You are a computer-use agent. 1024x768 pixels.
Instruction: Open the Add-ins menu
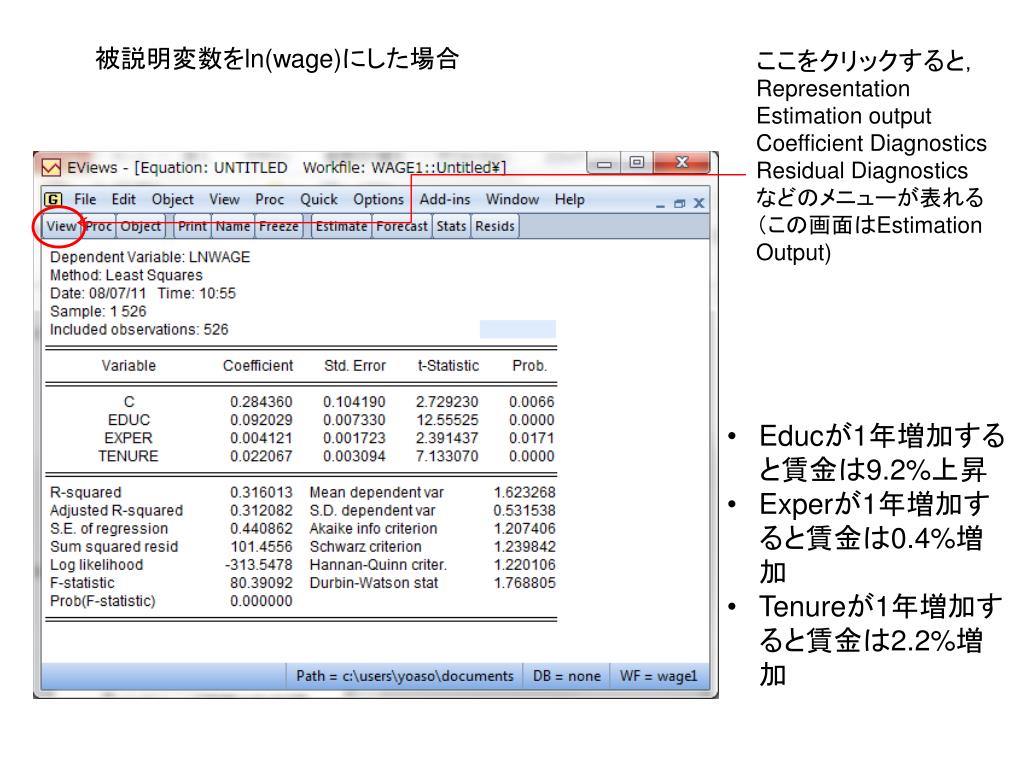tap(445, 199)
